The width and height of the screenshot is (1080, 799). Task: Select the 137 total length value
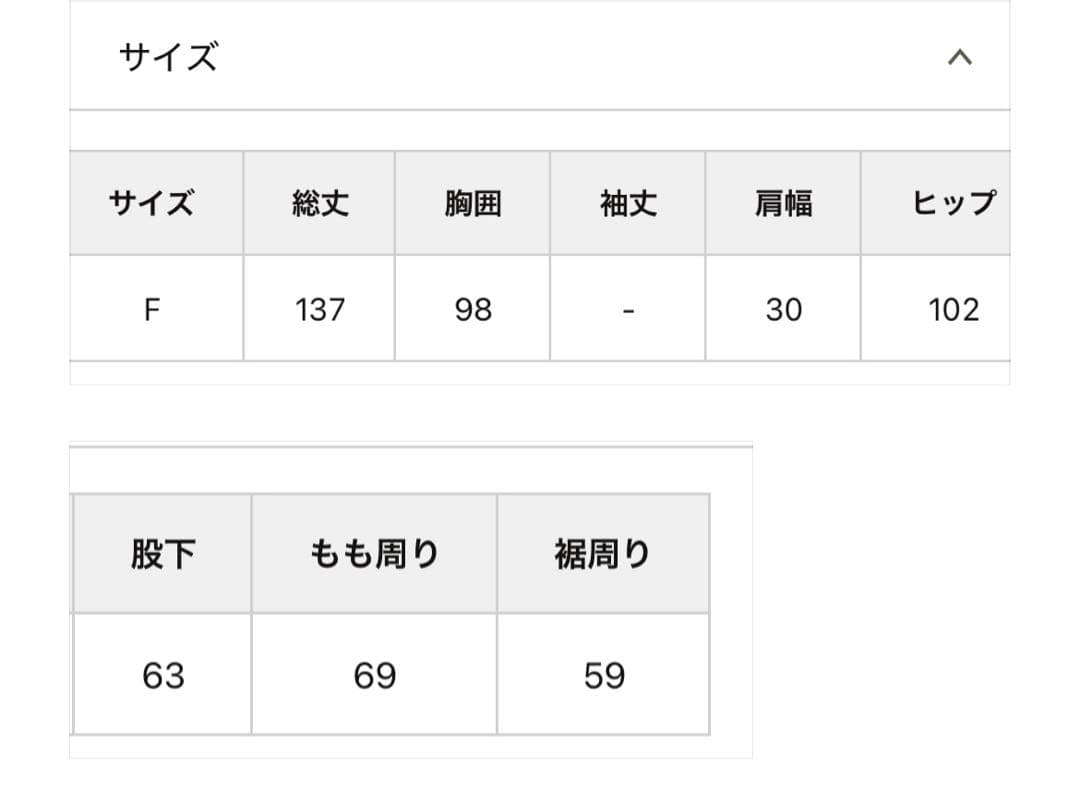pyautogui.click(x=318, y=309)
